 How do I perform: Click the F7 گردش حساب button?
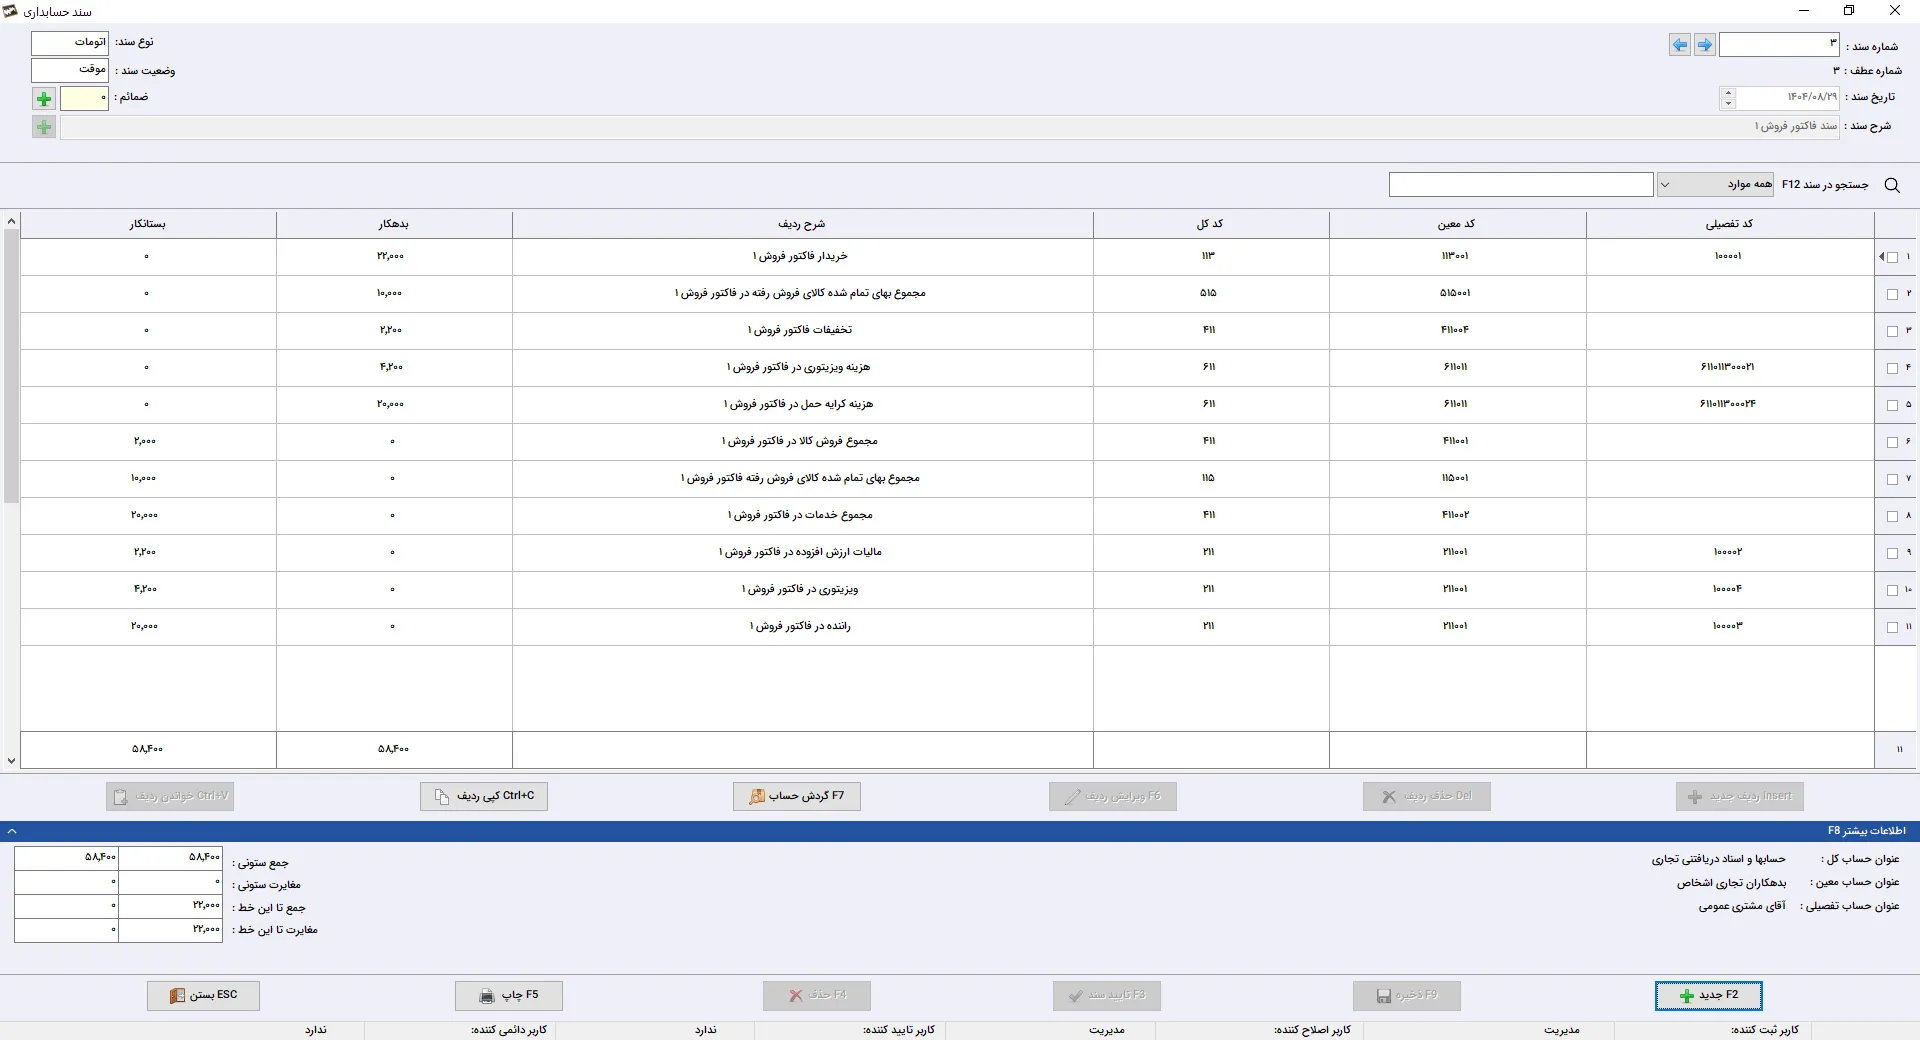(797, 796)
